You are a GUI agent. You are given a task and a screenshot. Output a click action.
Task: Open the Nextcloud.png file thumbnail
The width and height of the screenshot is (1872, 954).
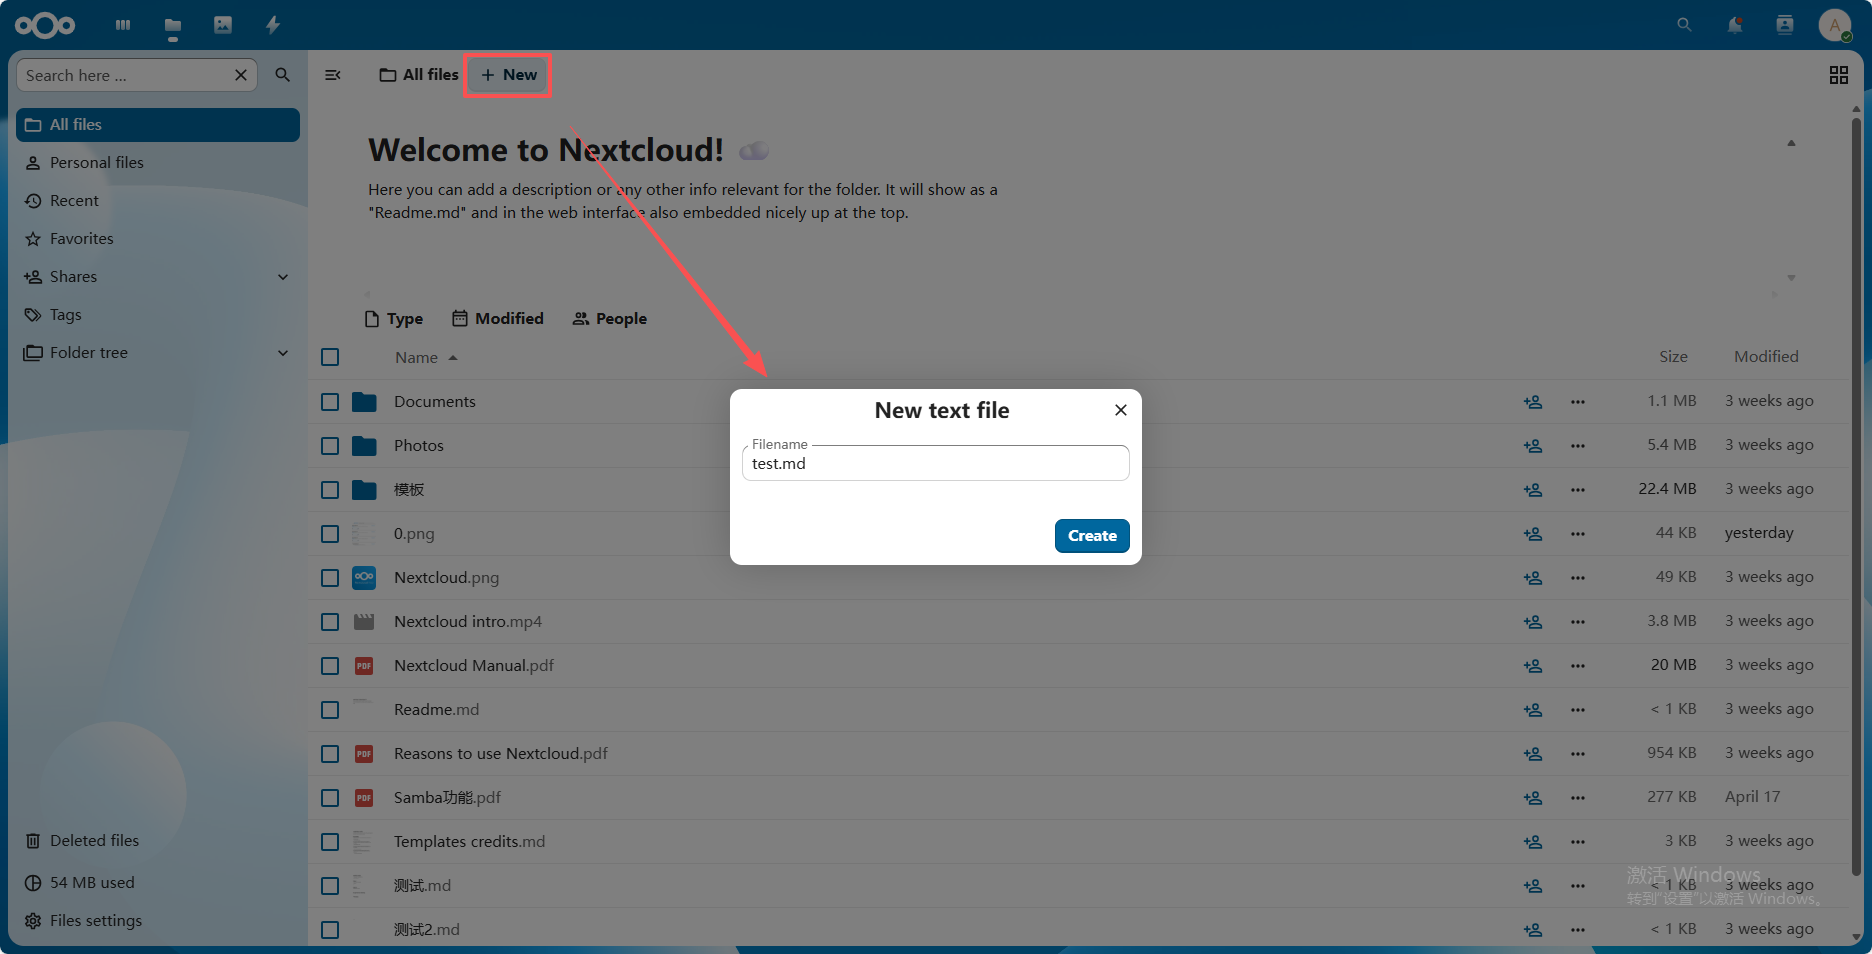(364, 577)
